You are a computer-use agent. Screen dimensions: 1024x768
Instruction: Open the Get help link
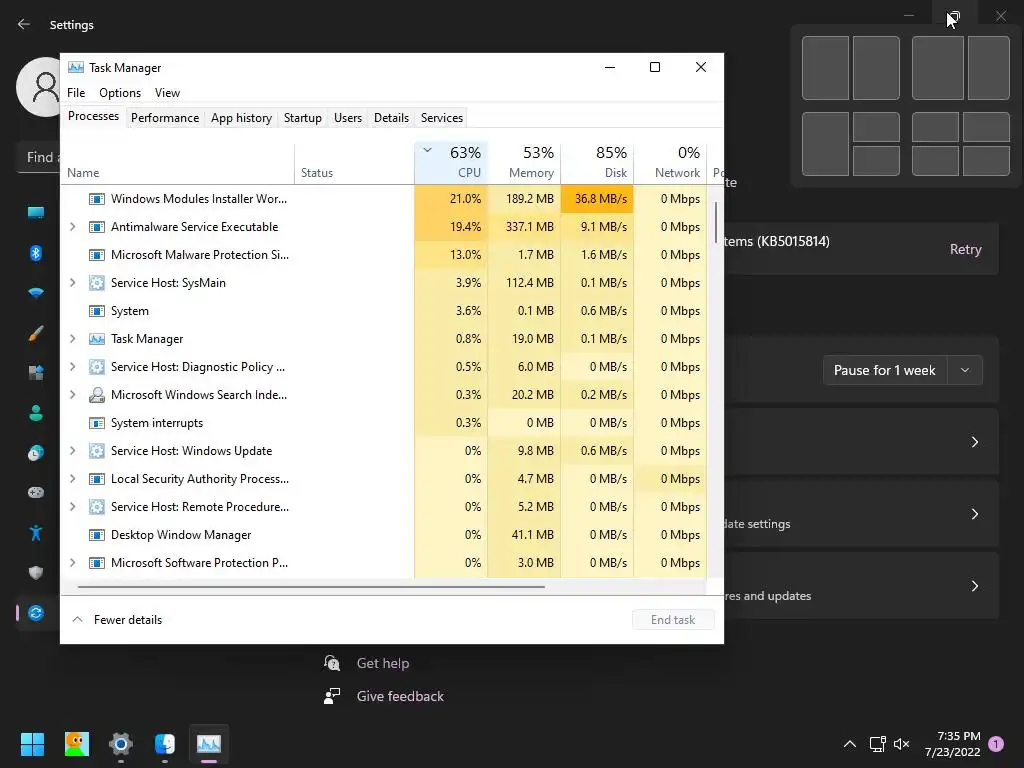(383, 663)
